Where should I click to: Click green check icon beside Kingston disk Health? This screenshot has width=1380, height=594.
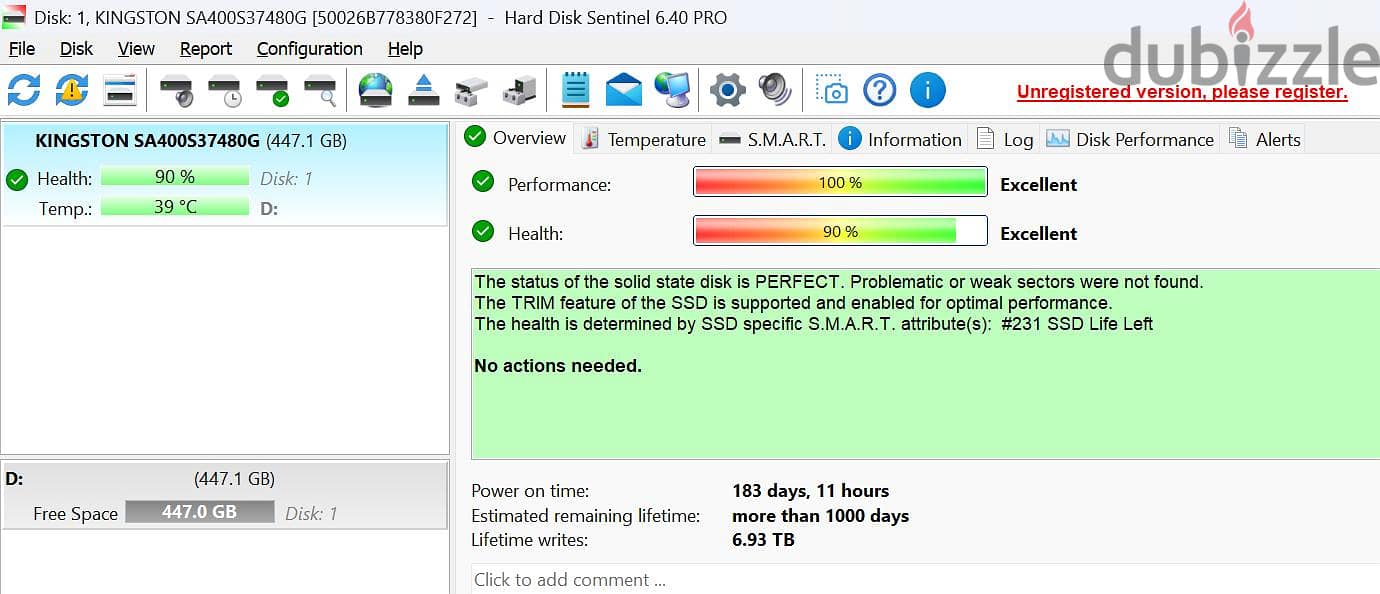pos(16,179)
